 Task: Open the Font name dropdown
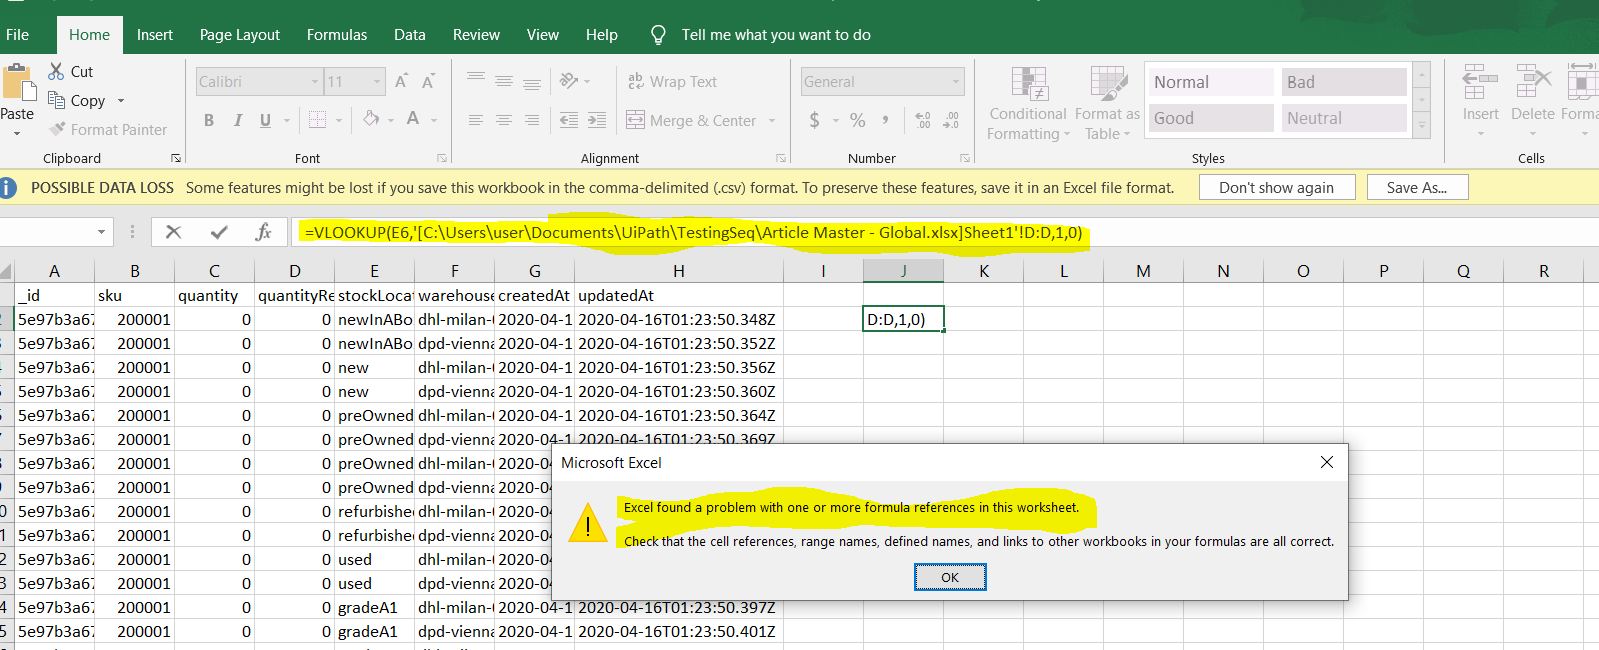tap(314, 82)
